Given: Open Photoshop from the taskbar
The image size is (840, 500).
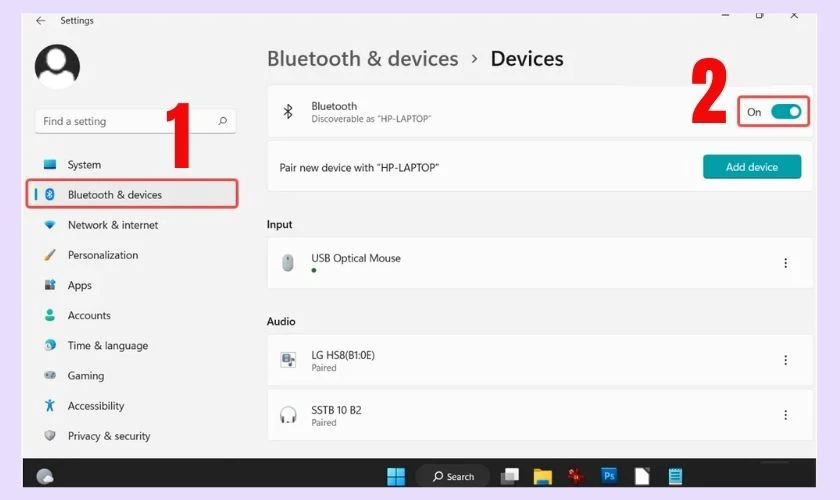Looking at the screenshot, I should [x=609, y=475].
